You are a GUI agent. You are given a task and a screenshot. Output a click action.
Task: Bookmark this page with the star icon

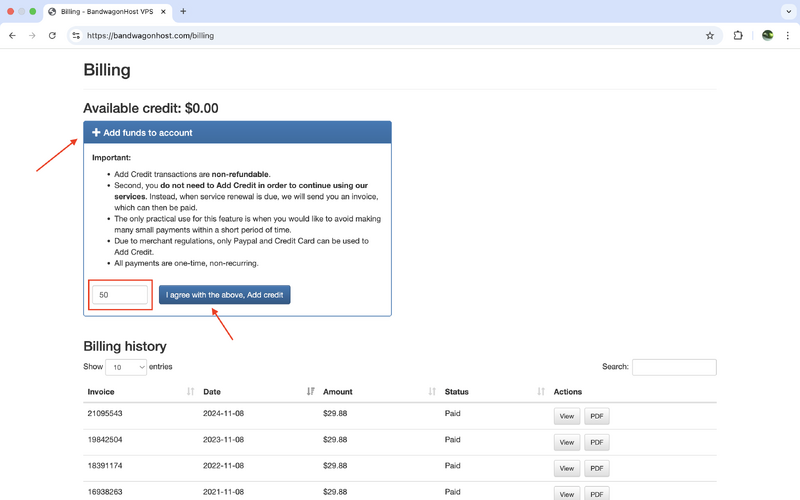710,35
